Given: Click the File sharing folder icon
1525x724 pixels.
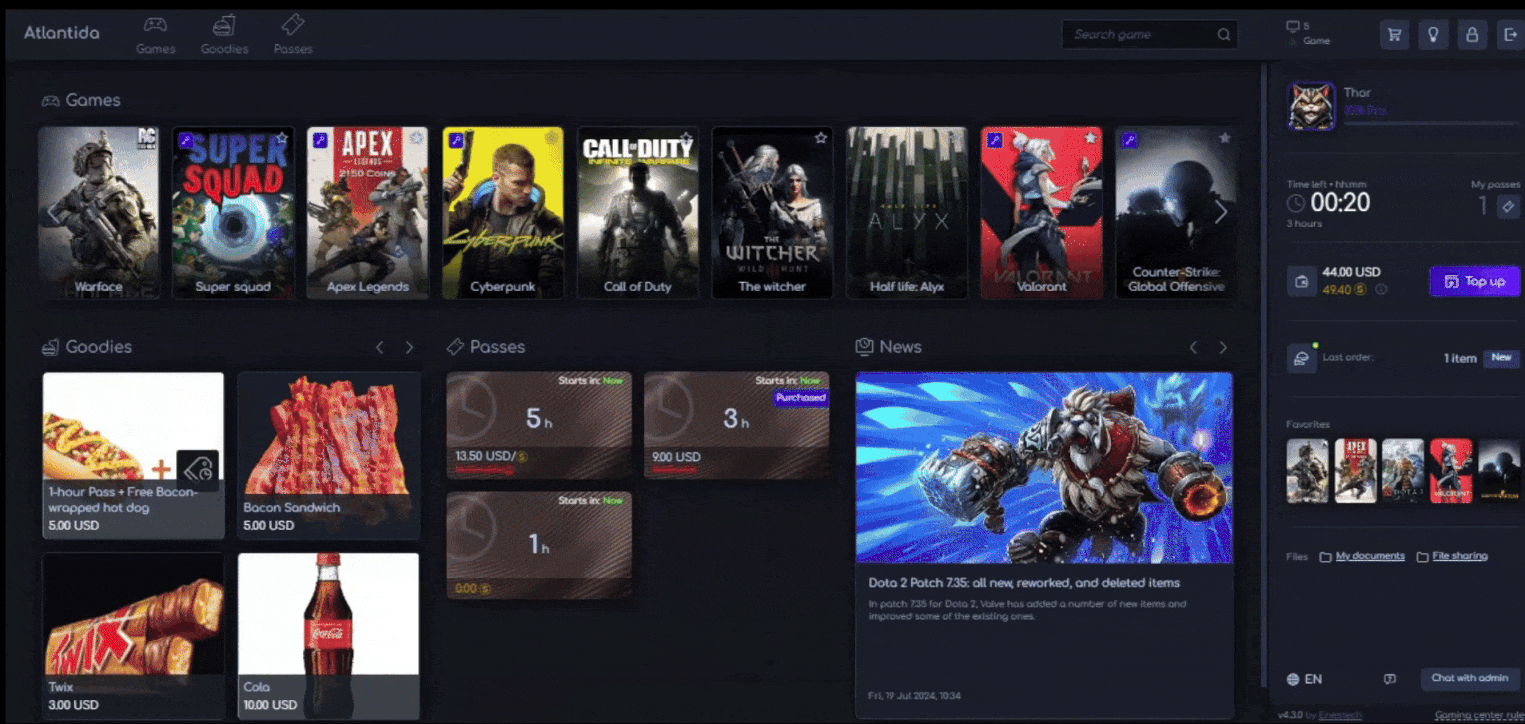Looking at the screenshot, I should coord(1422,557).
